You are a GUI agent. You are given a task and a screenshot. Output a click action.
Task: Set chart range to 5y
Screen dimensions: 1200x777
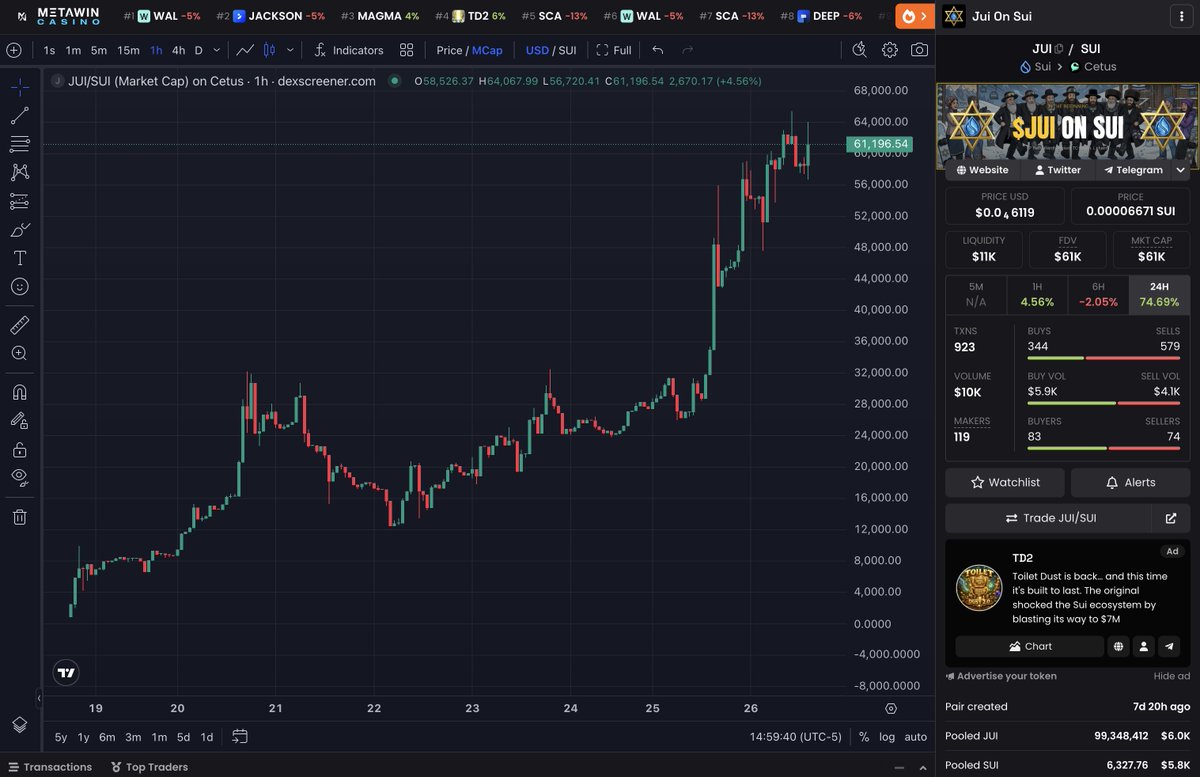coord(61,737)
